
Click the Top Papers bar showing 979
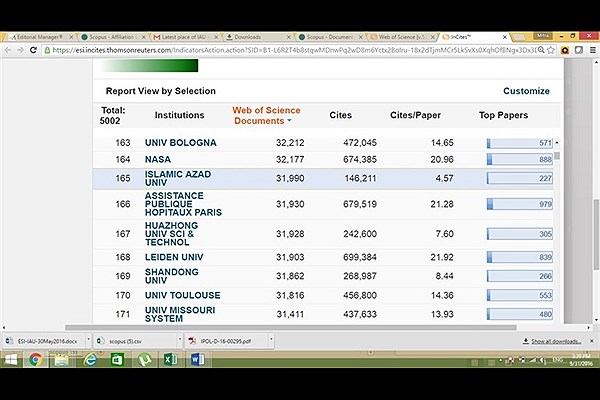click(520, 204)
